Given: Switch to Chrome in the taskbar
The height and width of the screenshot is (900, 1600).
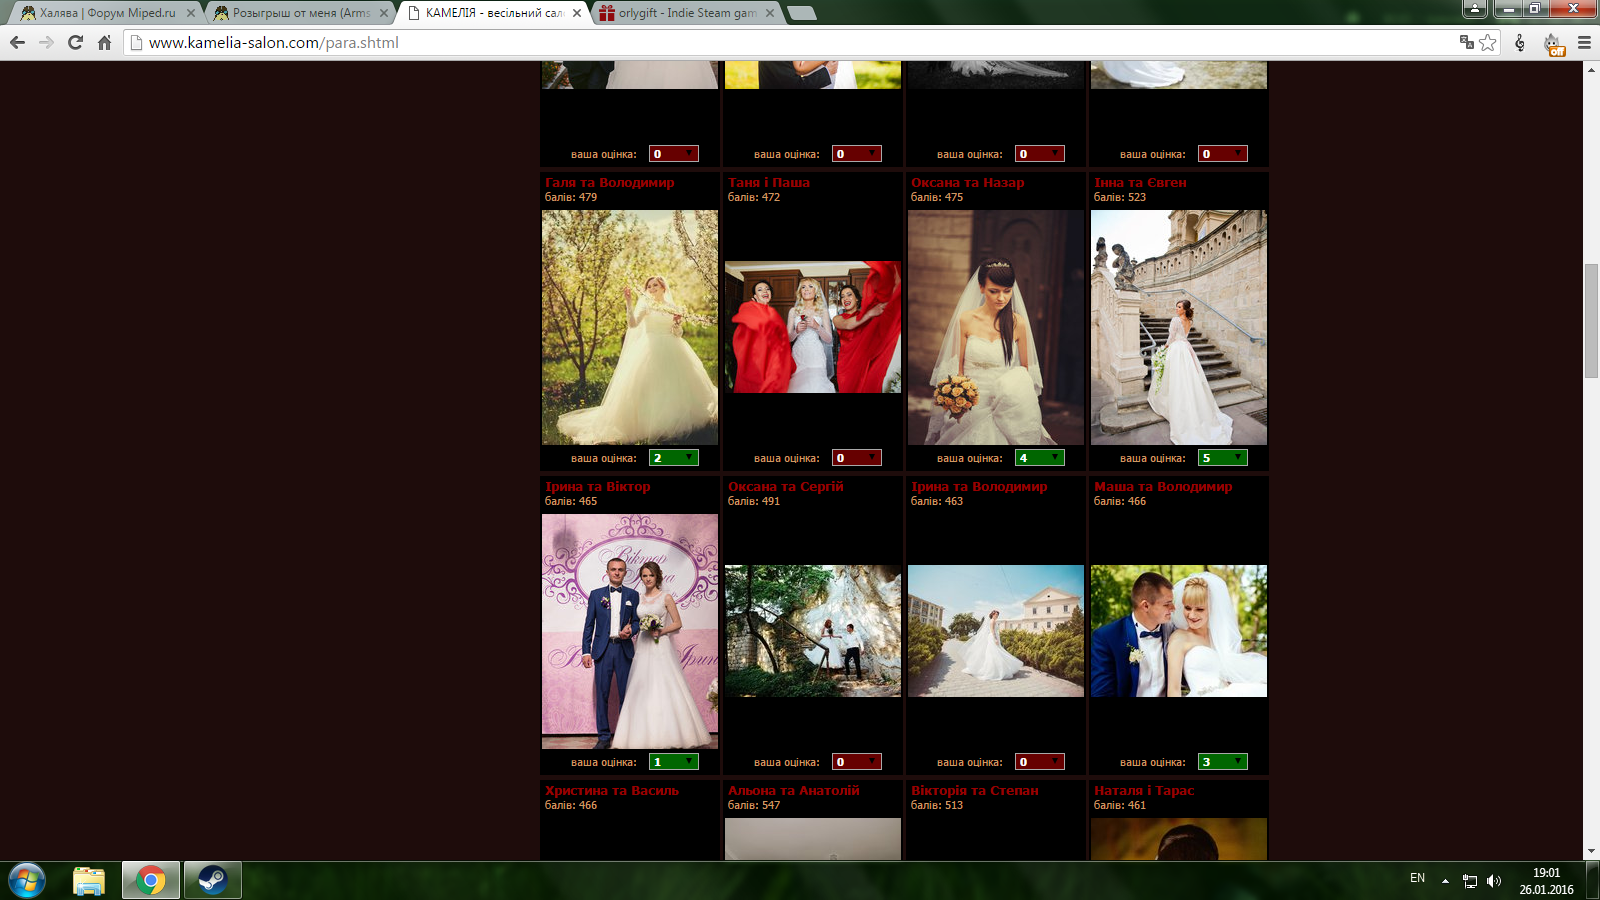Looking at the screenshot, I should coord(151,880).
